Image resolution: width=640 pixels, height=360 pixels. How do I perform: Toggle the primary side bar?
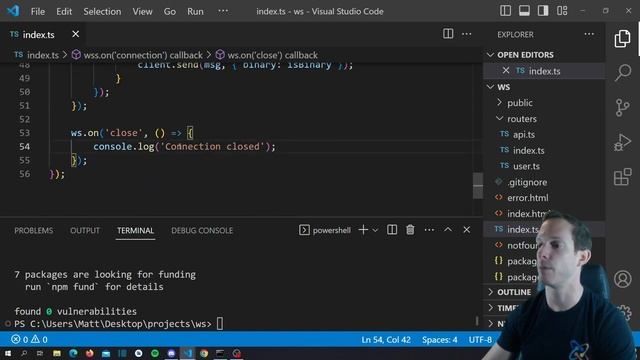(505, 11)
